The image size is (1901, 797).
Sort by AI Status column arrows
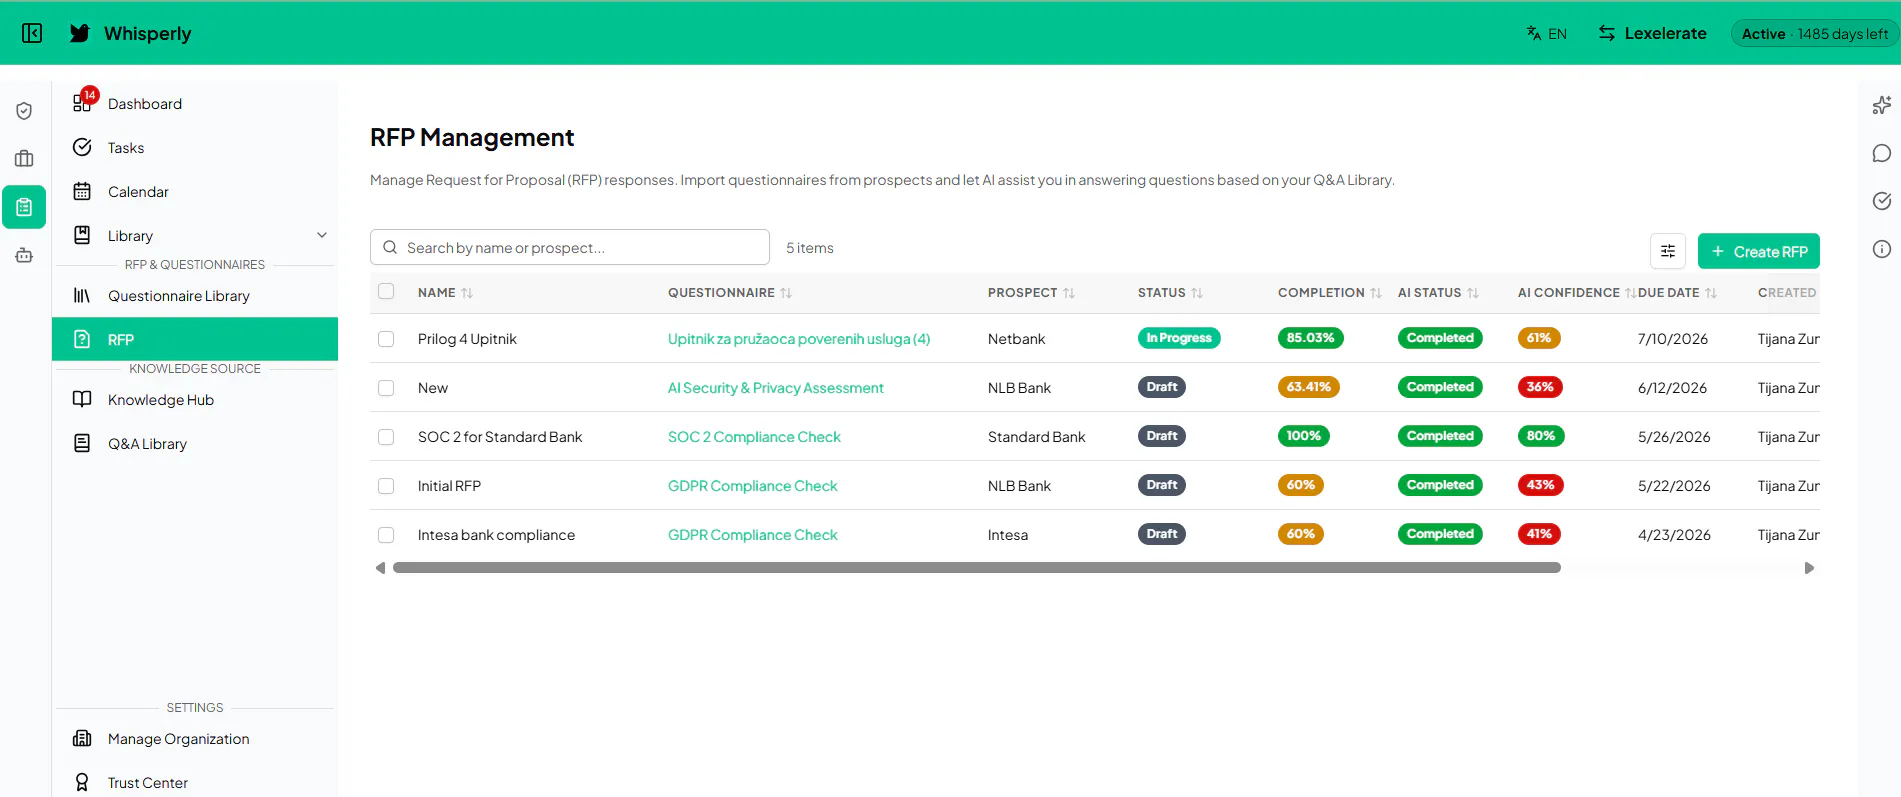pyautogui.click(x=1473, y=293)
